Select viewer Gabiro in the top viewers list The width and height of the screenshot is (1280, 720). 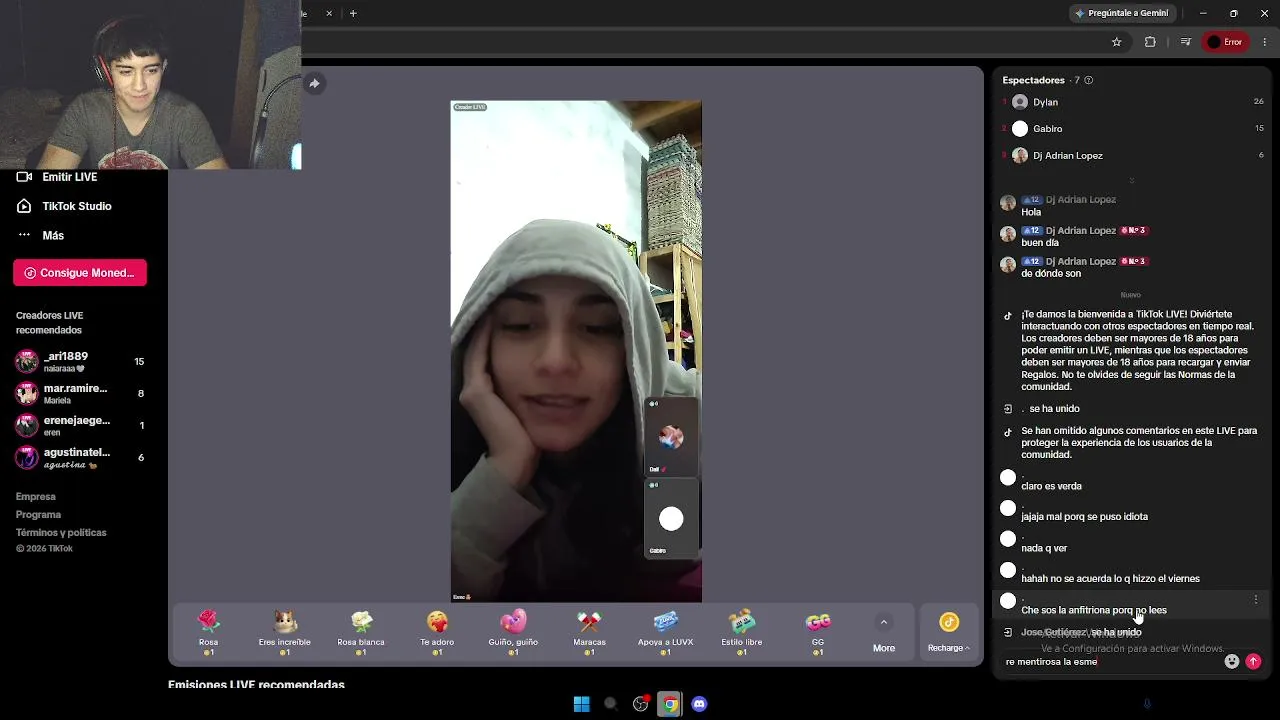(1132, 129)
